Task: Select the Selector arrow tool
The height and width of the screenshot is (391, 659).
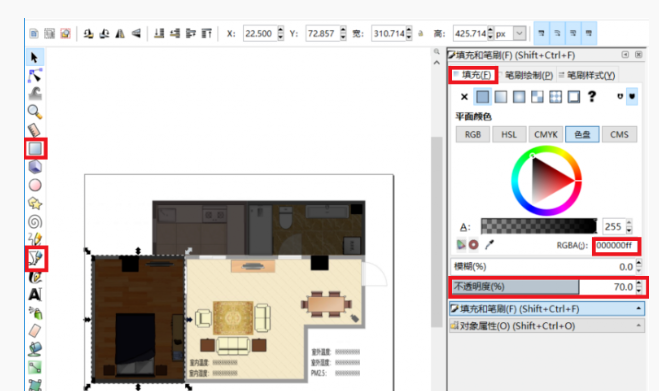Action: 34,57
